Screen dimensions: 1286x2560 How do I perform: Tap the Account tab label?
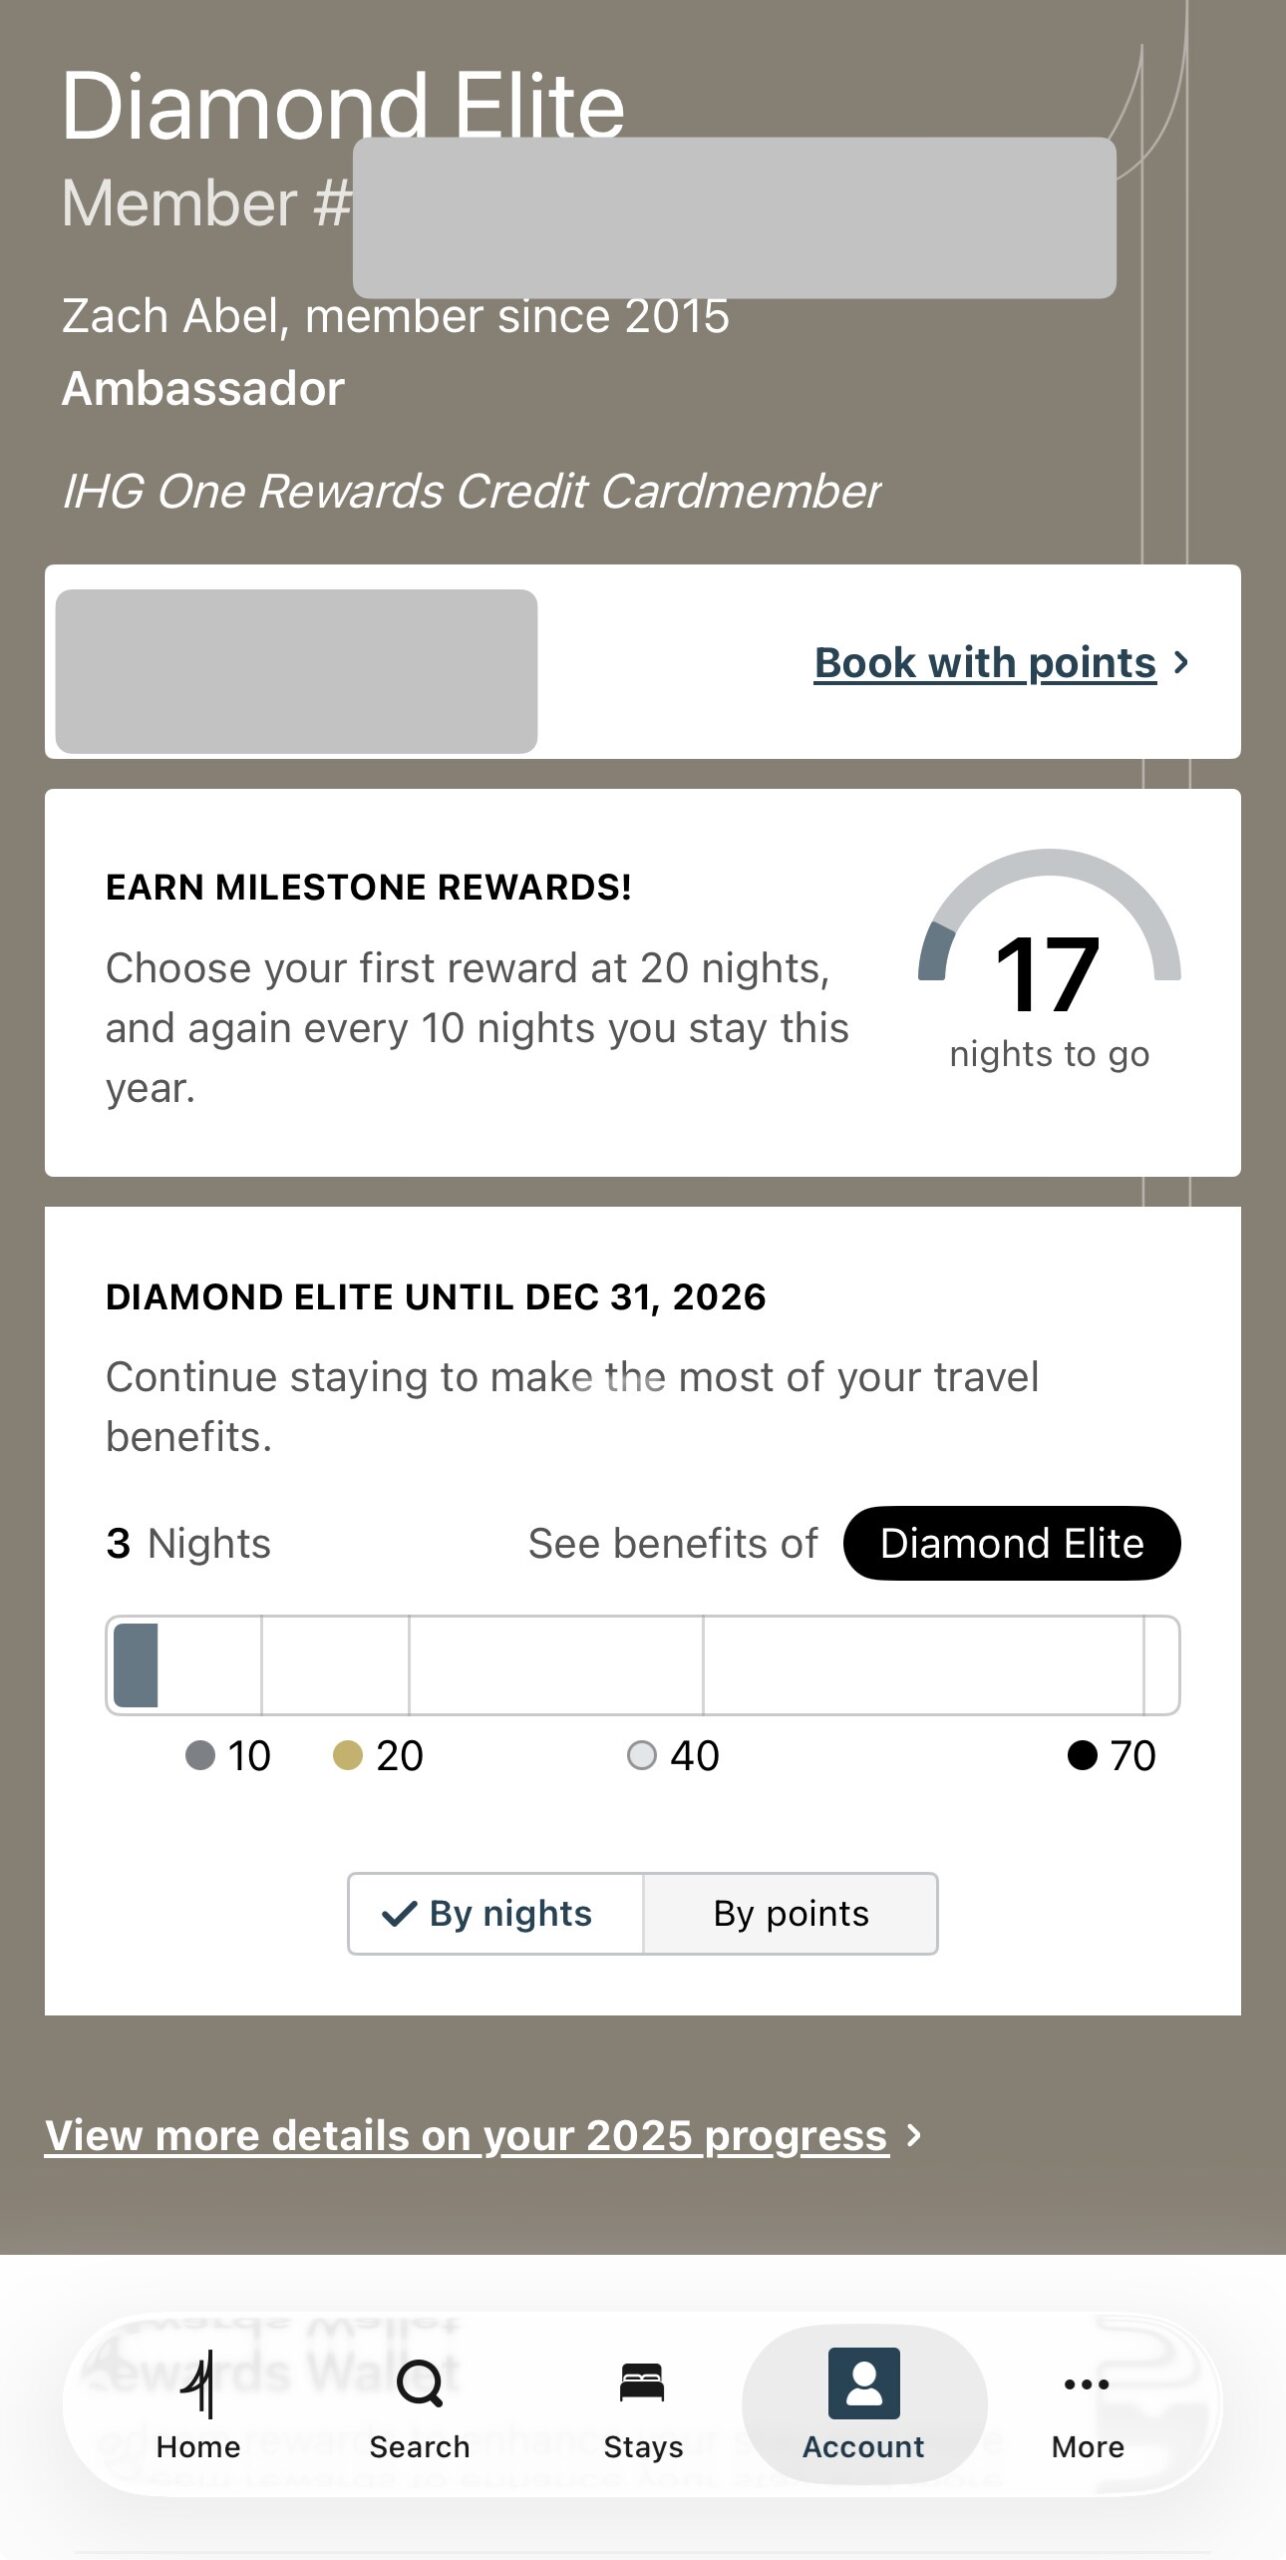pyautogui.click(x=864, y=2447)
